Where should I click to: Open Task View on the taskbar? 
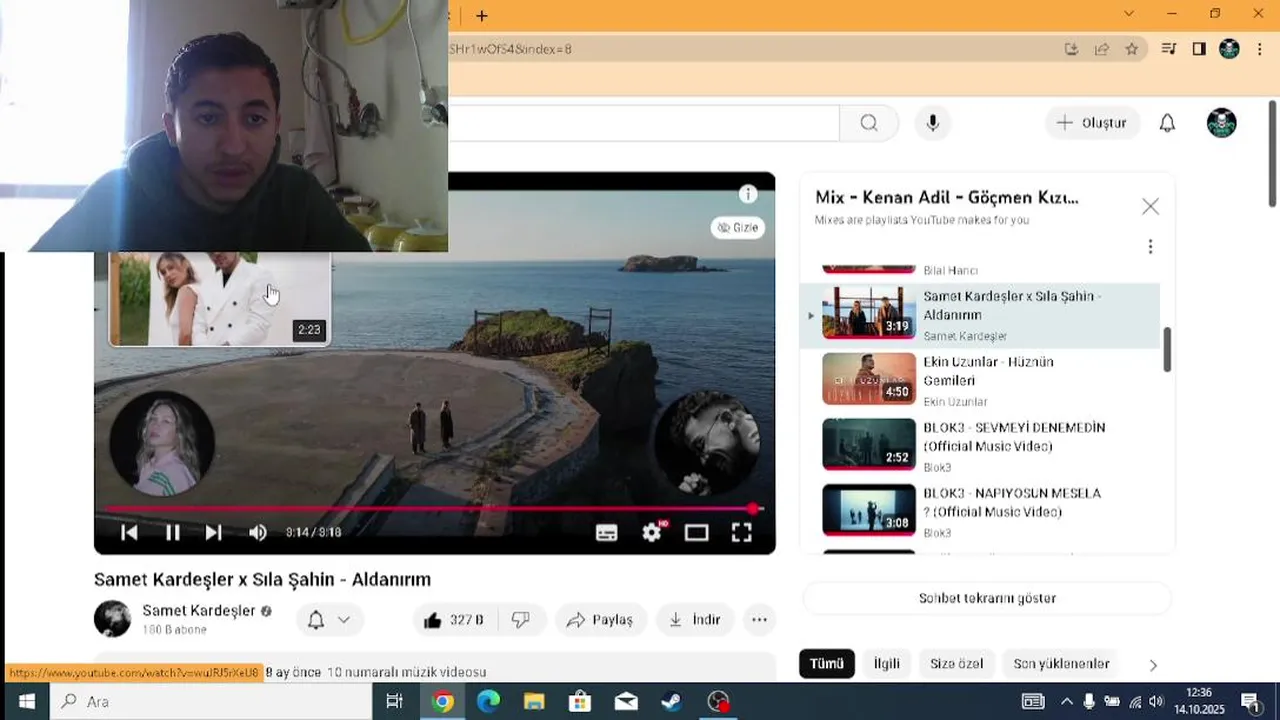click(395, 701)
